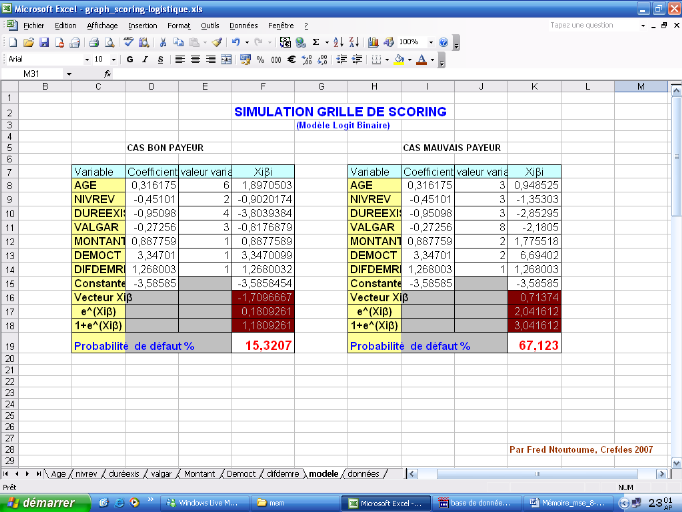Expand the Arial font name dropdown
The image size is (682, 512).
(x=85, y=60)
